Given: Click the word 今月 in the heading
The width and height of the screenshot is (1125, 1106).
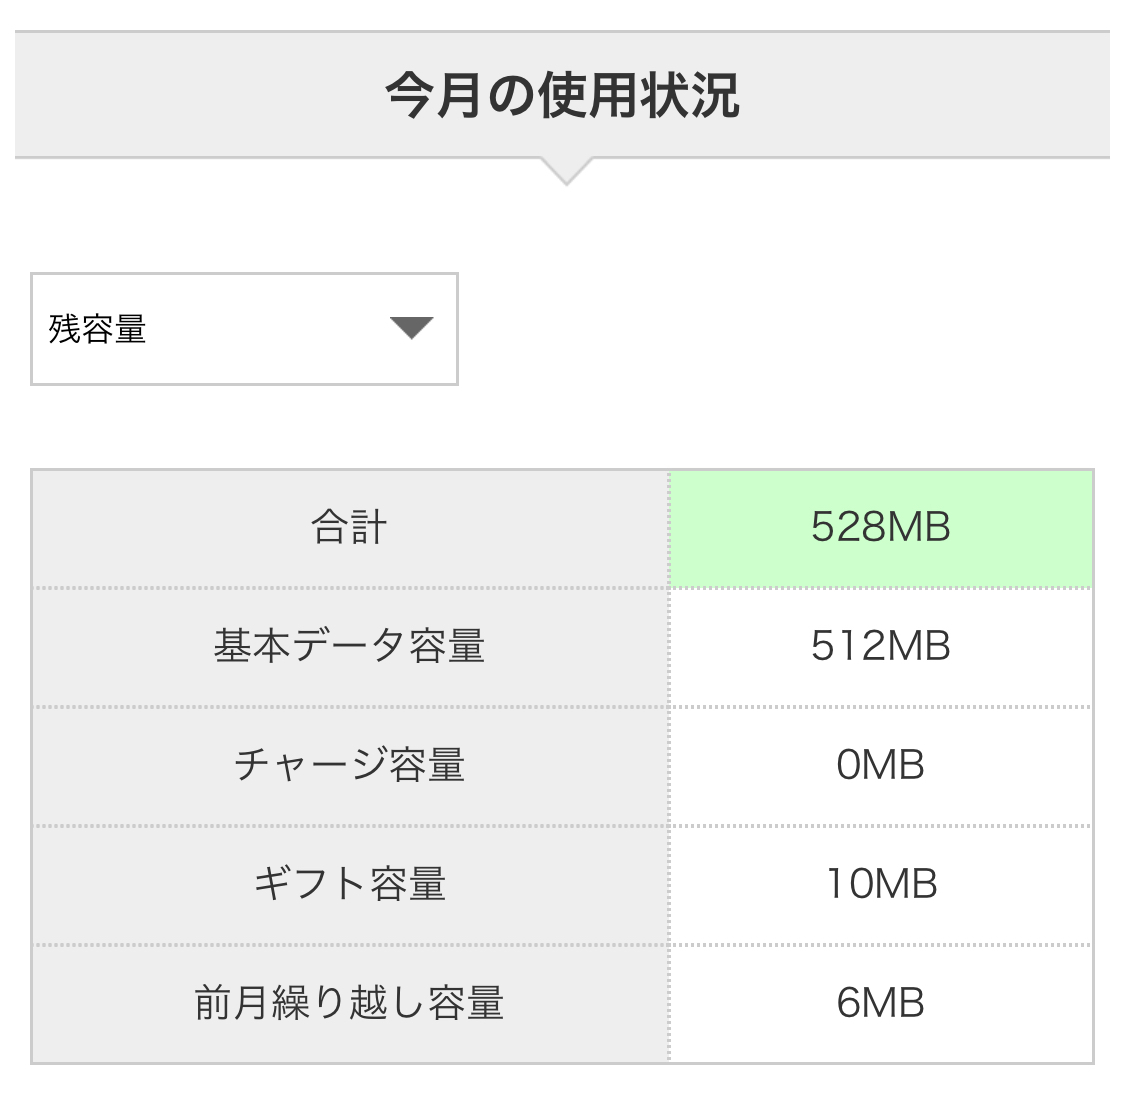Looking at the screenshot, I should [x=433, y=96].
